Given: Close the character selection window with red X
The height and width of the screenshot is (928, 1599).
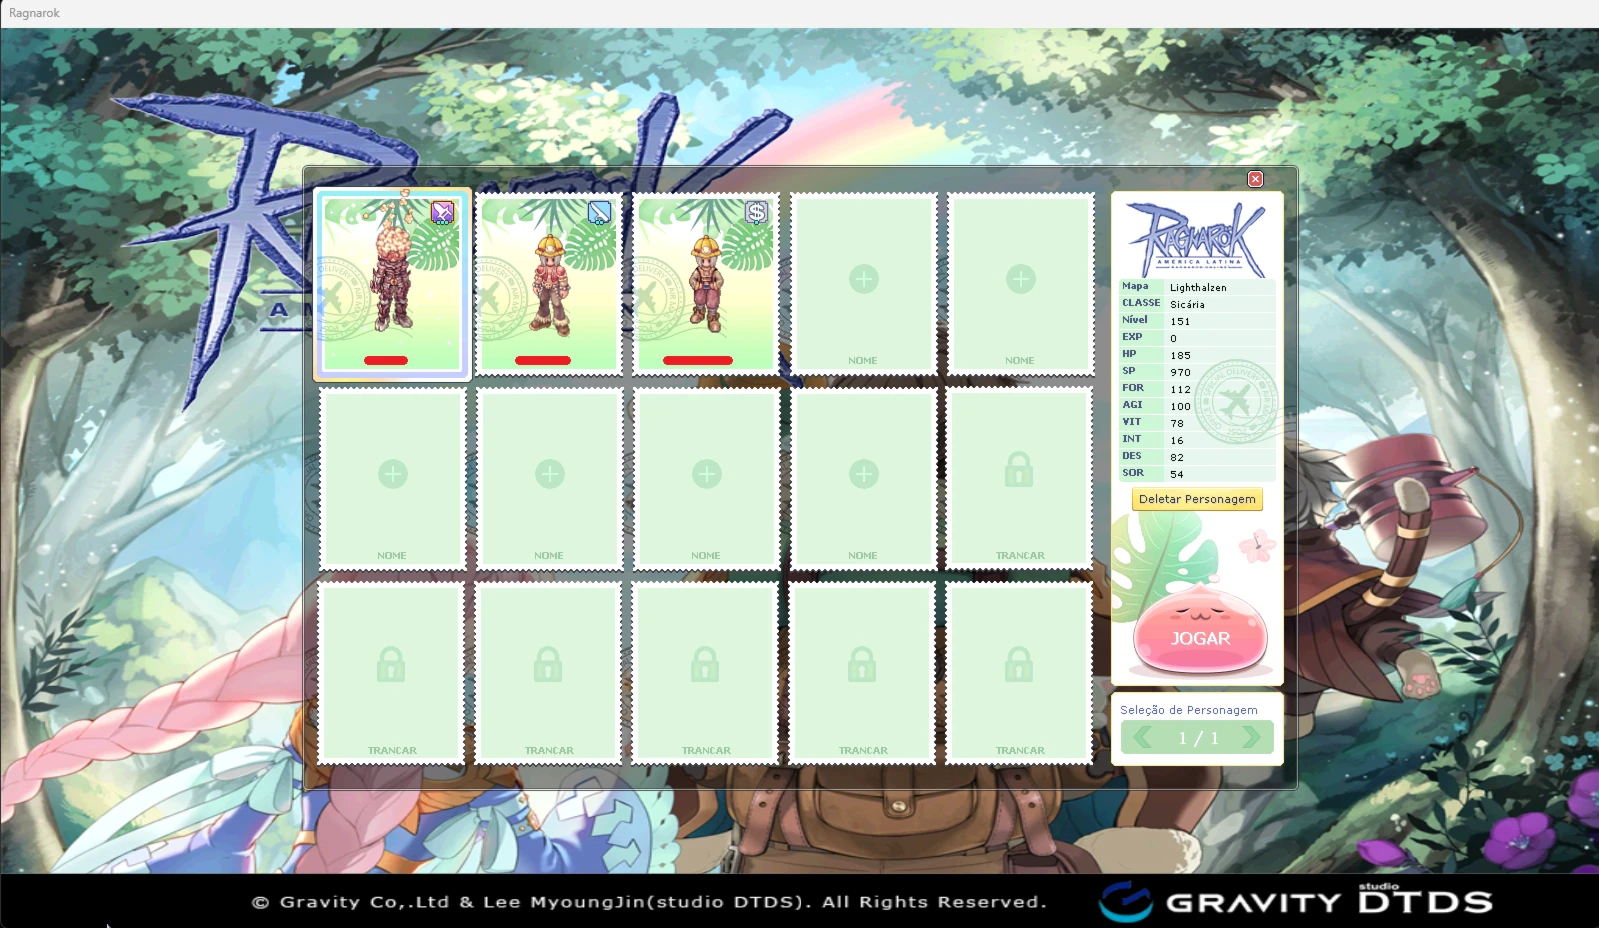Looking at the screenshot, I should point(1255,179).
